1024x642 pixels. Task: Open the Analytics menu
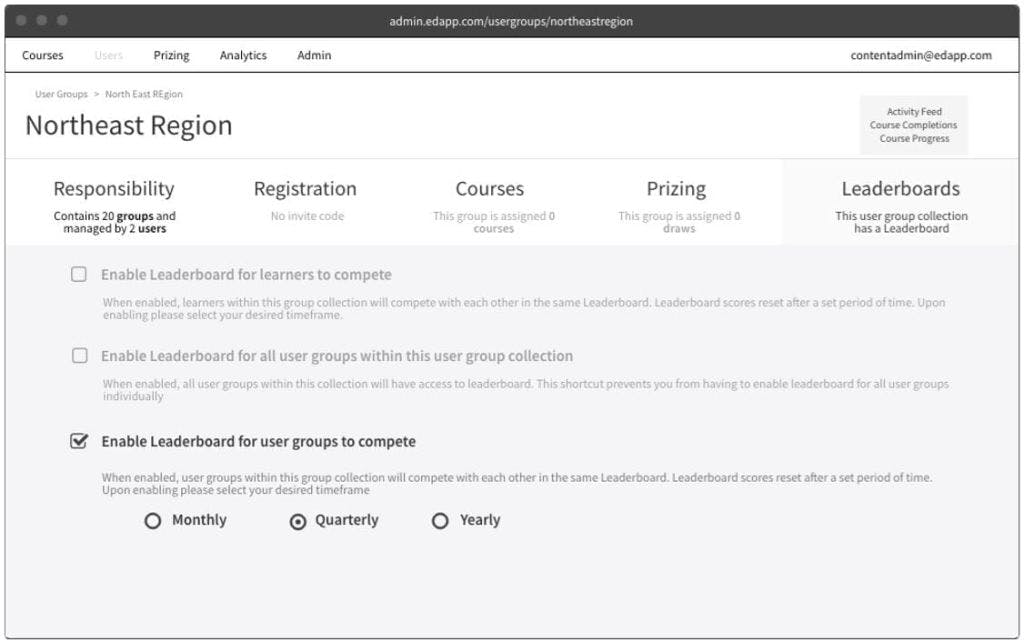coord(243,56)
